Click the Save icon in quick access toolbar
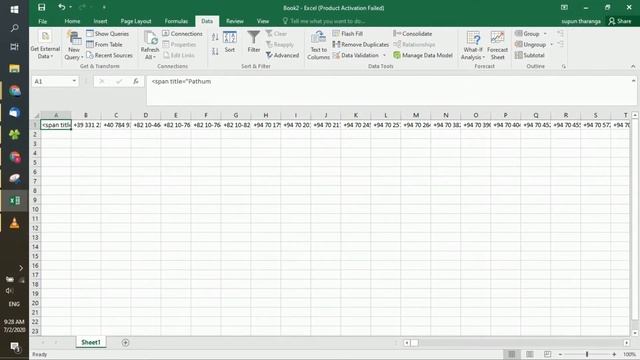640x360 pixels. (41, 7)
